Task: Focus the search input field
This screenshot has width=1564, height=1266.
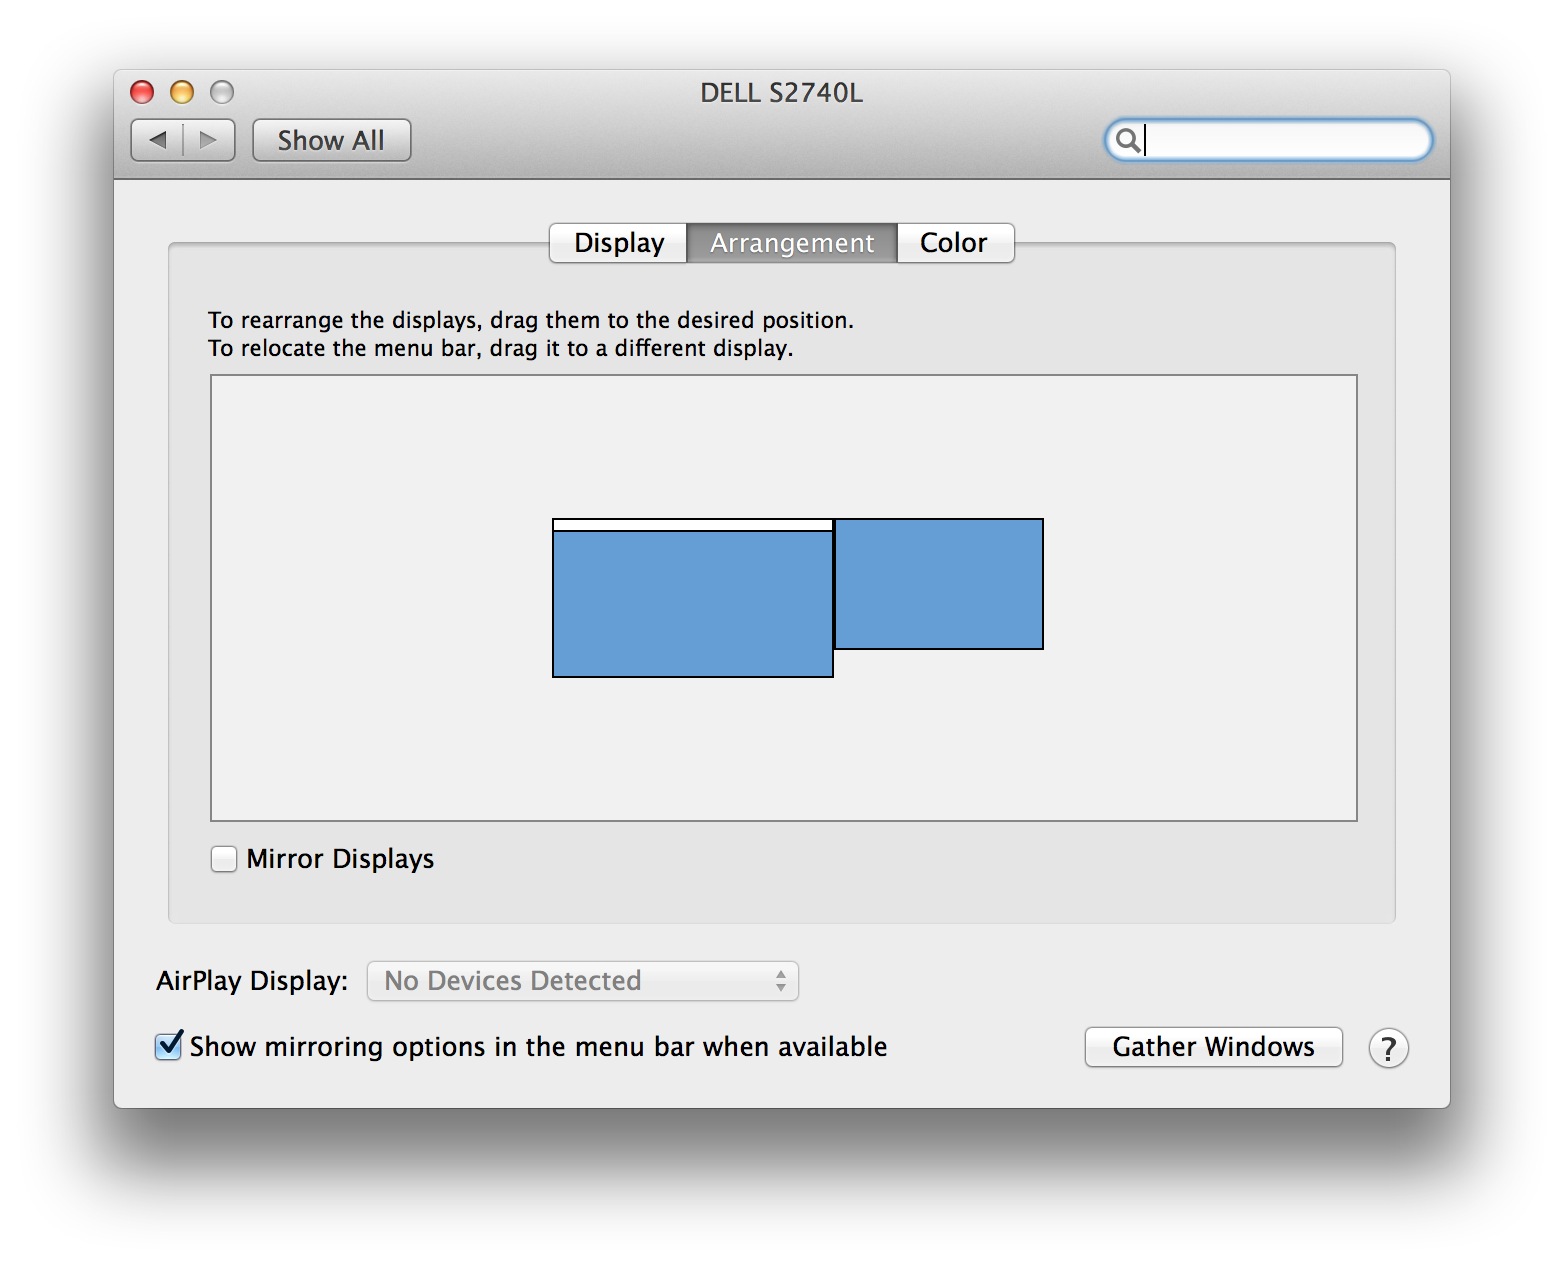Action: [1268, 140]
